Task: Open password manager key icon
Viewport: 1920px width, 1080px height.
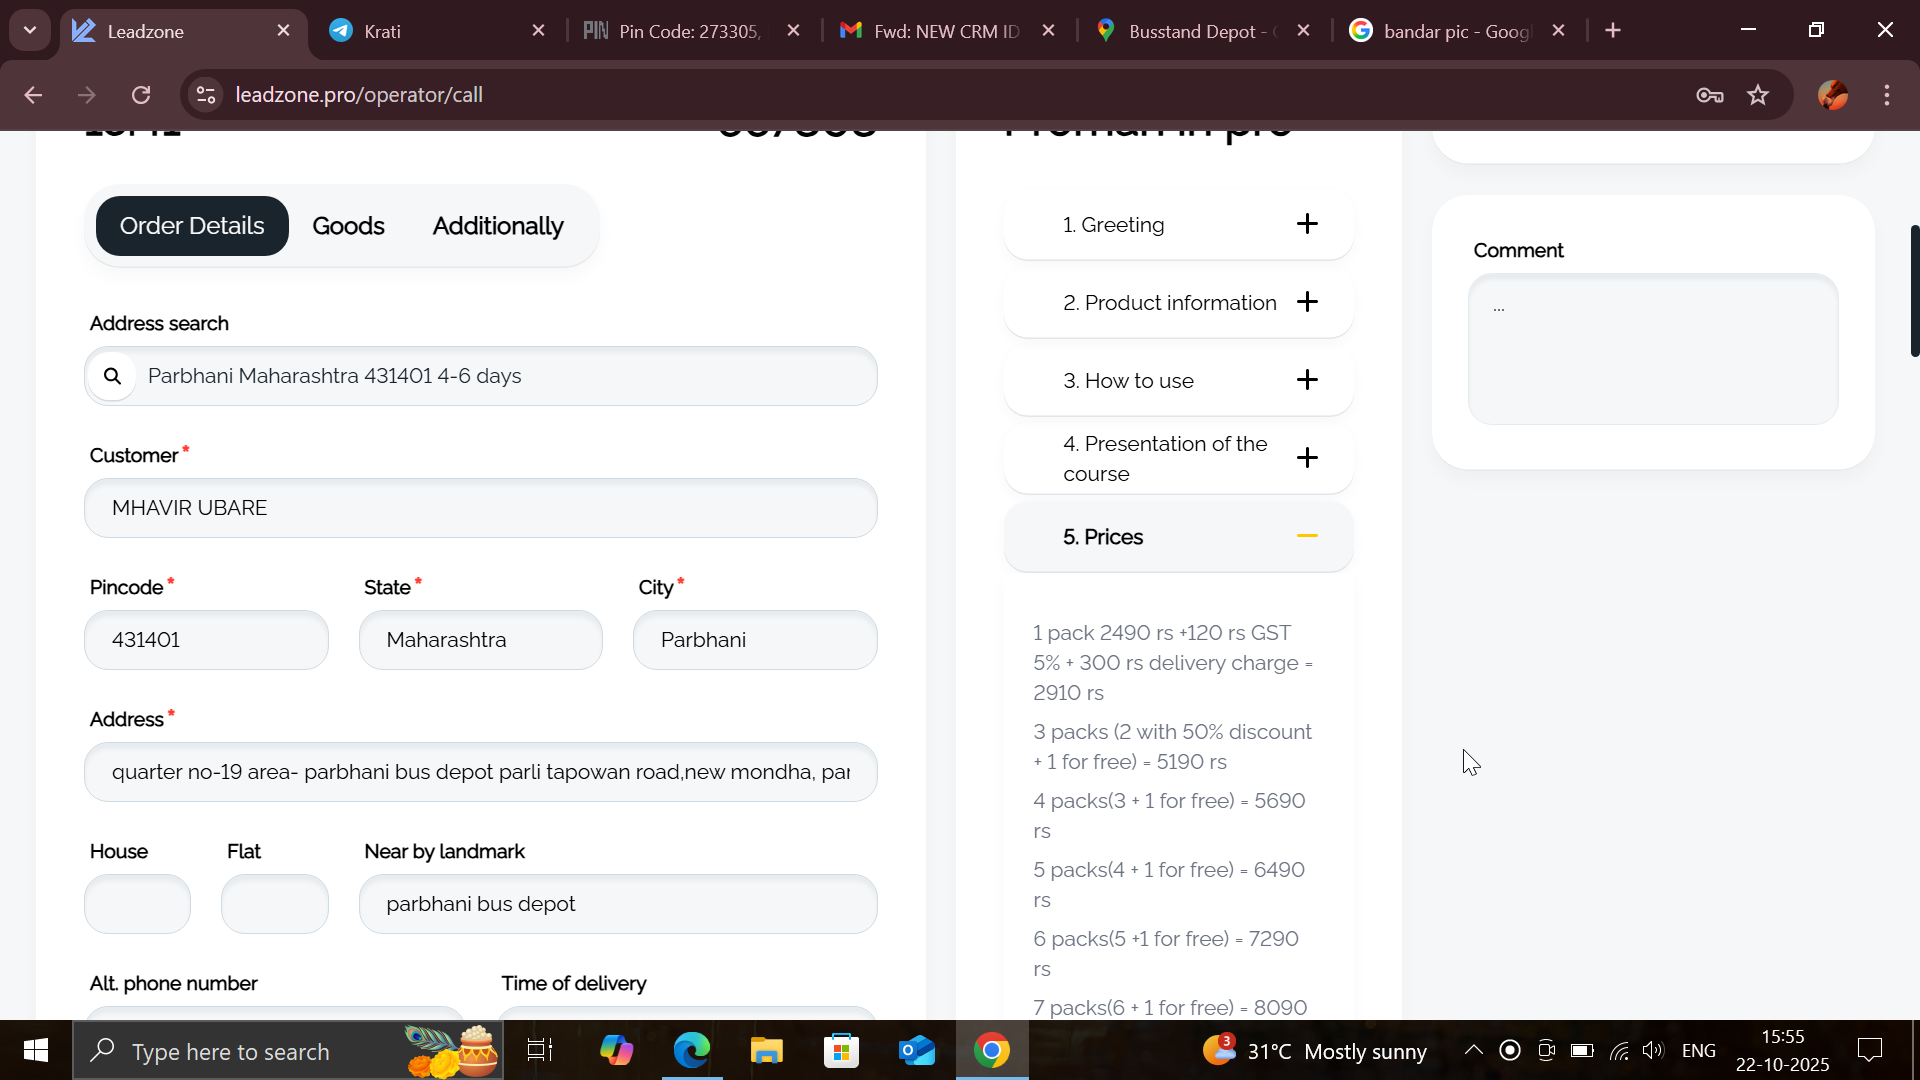Action: pos(1709,95)
